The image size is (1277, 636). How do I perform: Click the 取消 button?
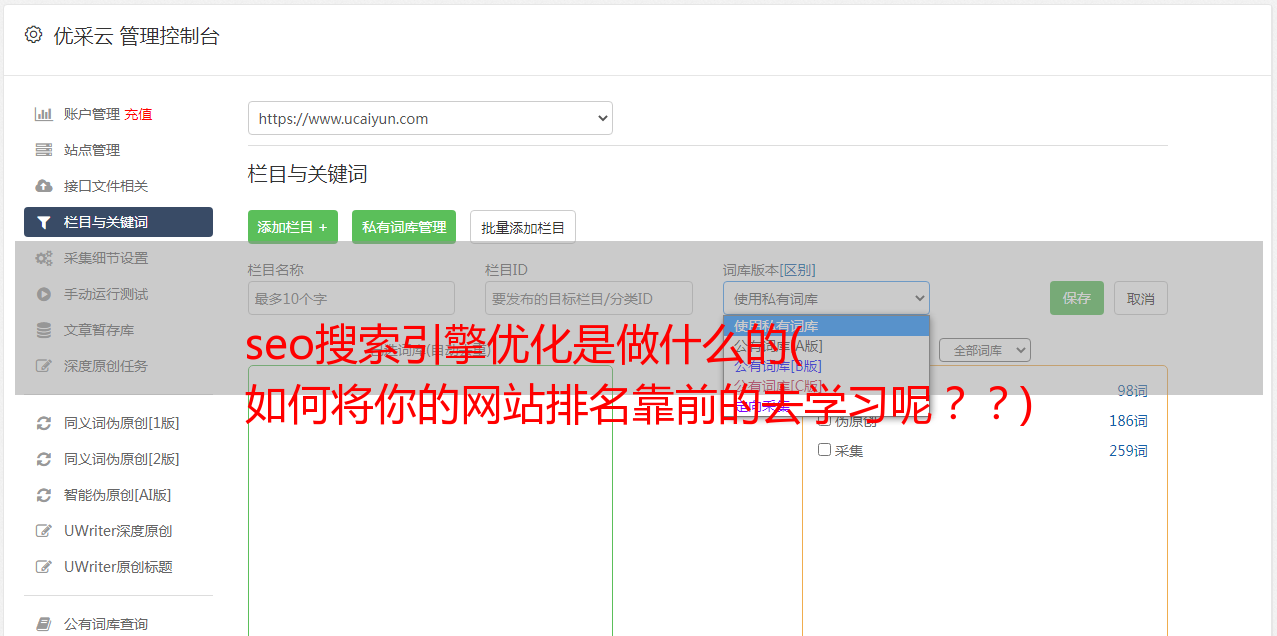[x=1141, y=298]
